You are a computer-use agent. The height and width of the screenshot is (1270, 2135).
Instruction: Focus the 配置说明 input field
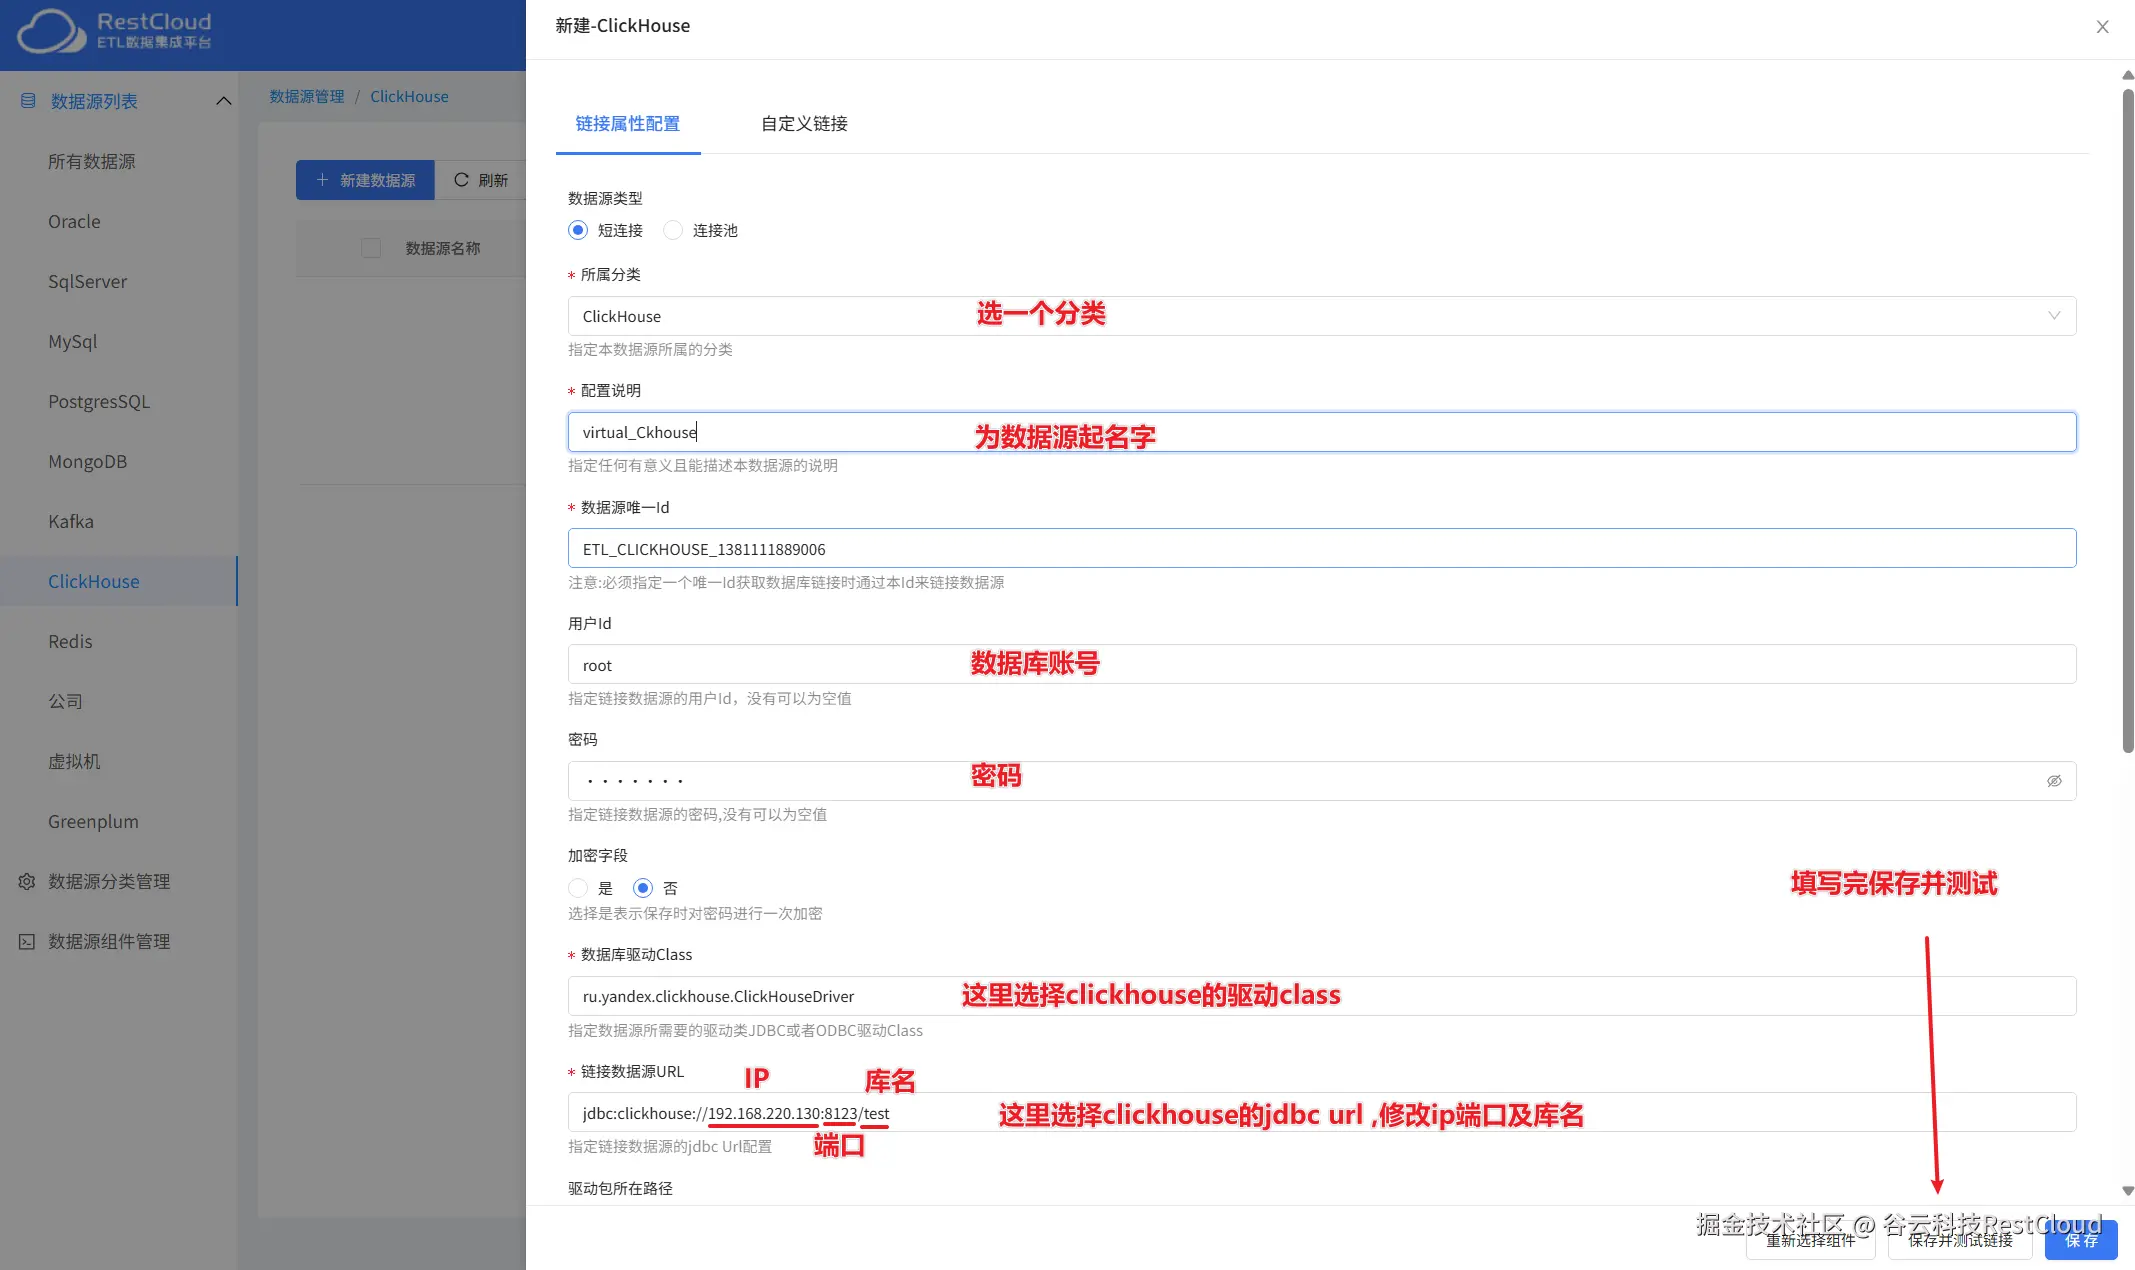[x=1322, y=432]
